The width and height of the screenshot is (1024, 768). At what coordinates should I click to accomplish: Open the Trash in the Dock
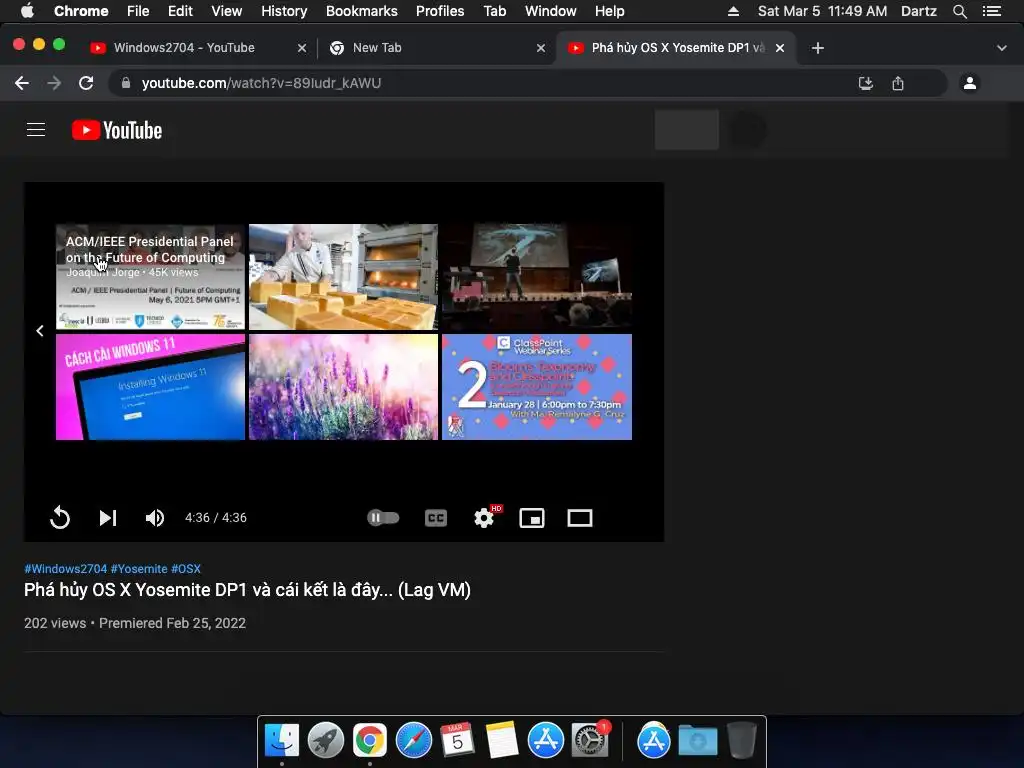pyautogui.click(x=742, y=741)
